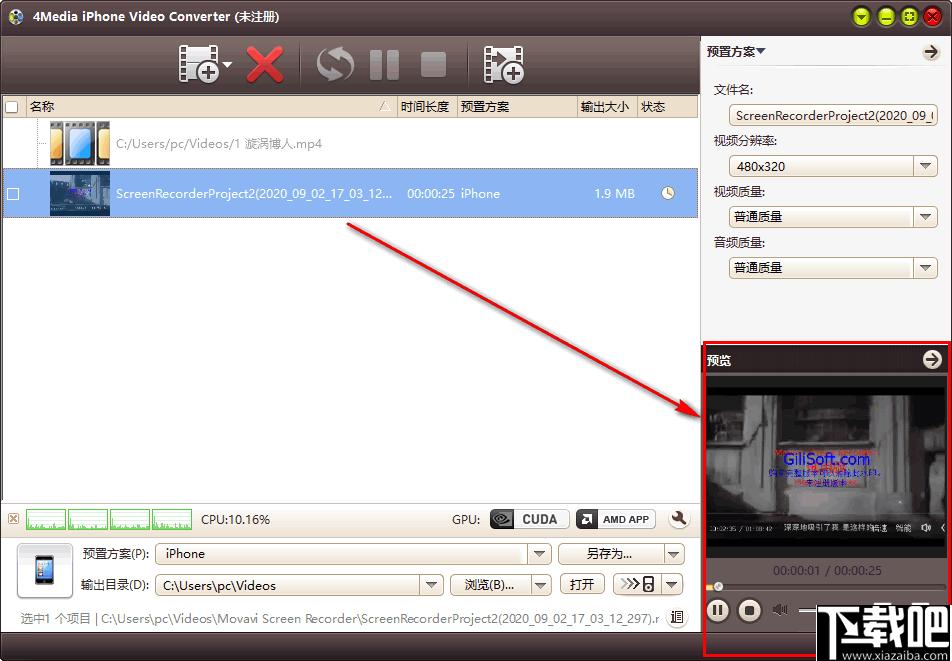952x661 pixels.
Task: Click the Convert circular arrows icon
Action: [335, 64]
